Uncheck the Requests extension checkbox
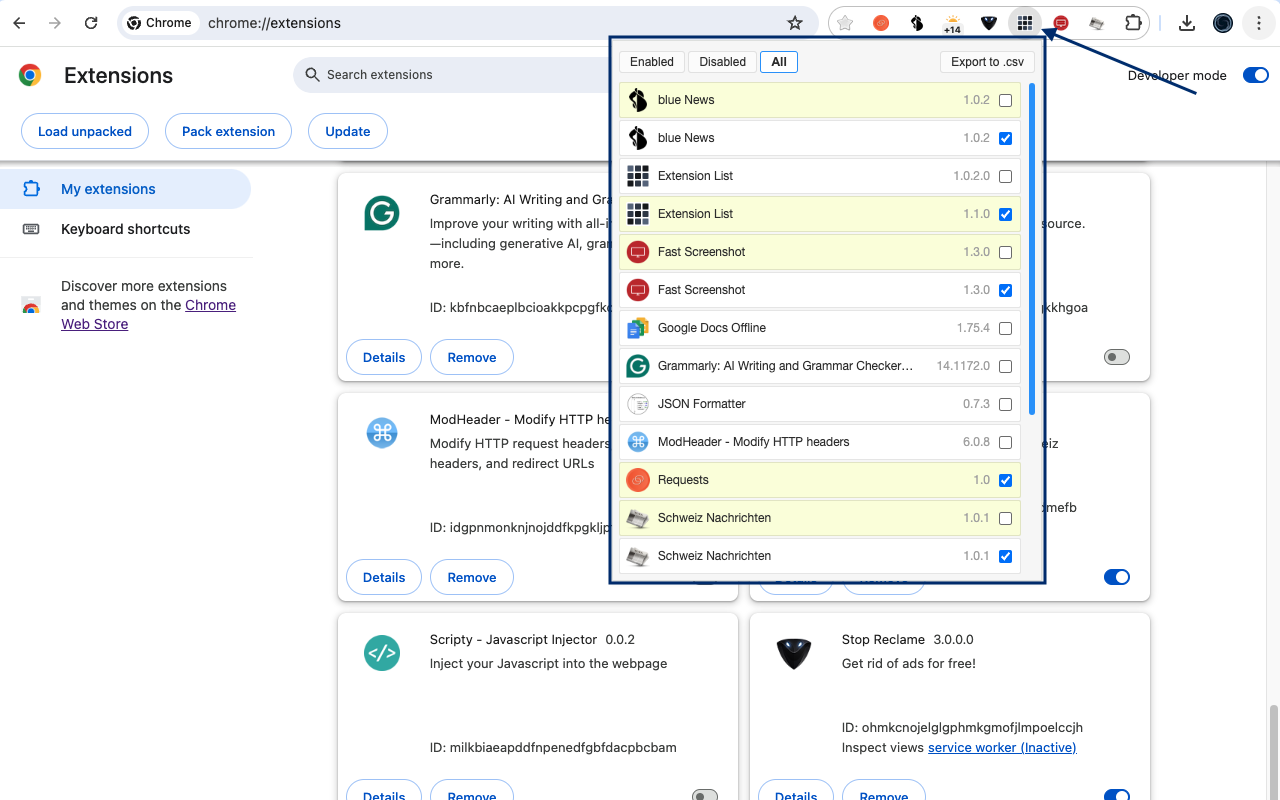 click(1005, 480)
